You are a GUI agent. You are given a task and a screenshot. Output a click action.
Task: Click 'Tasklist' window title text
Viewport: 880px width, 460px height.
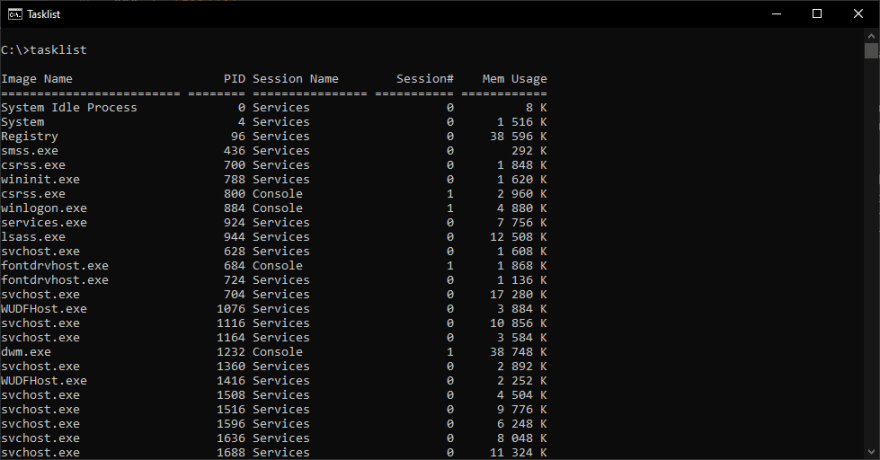(44, 14)
